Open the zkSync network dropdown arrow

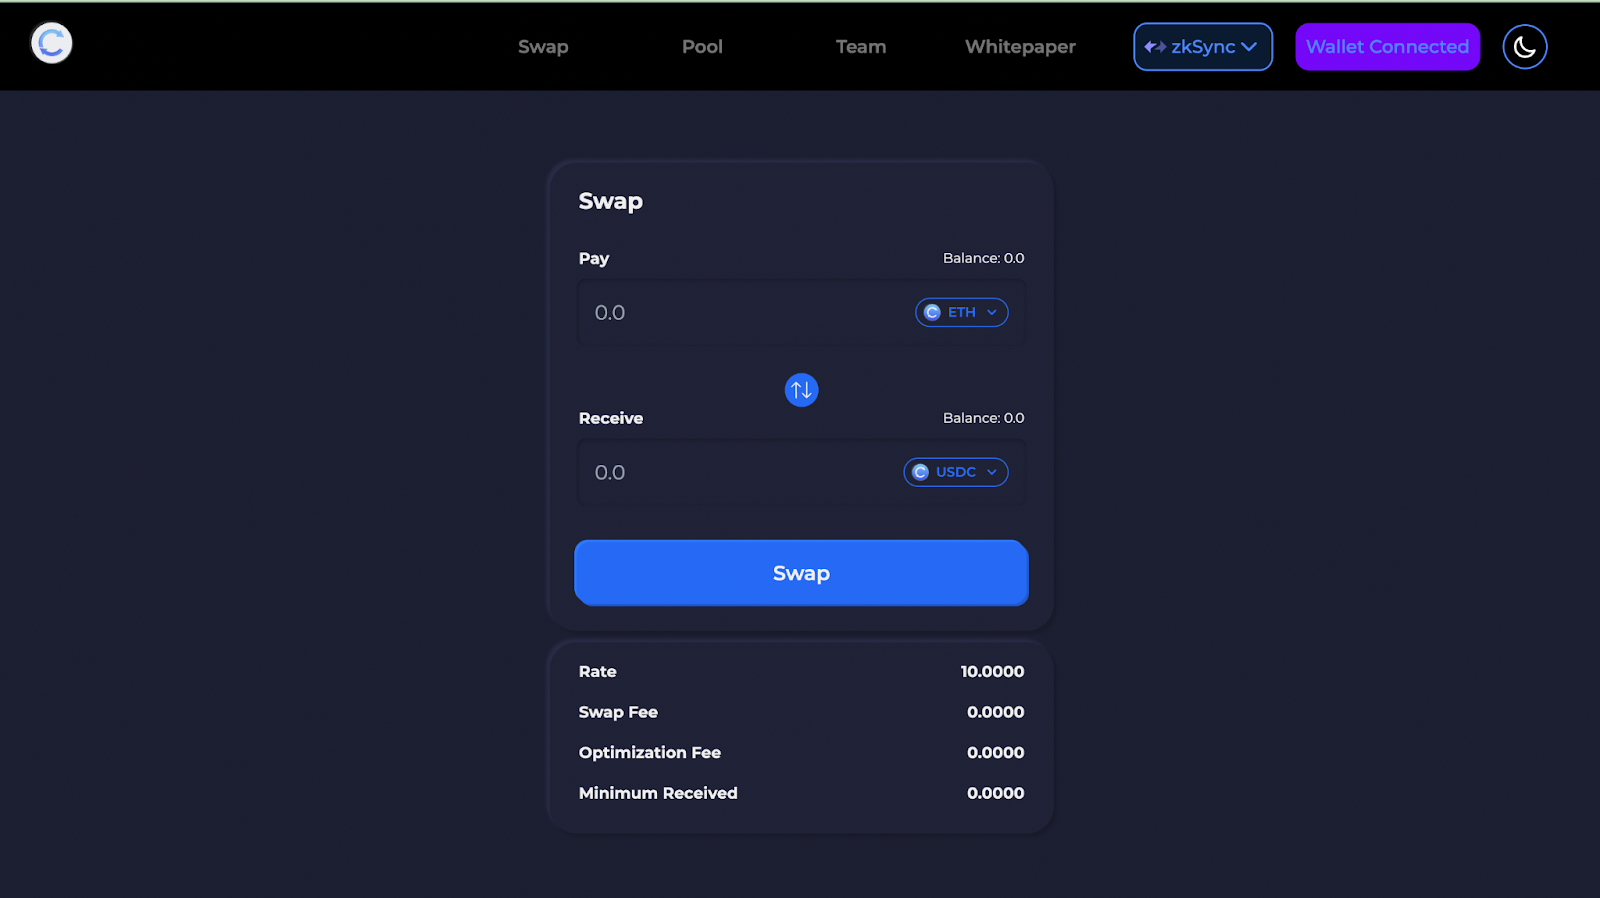tap(1249, 47)
